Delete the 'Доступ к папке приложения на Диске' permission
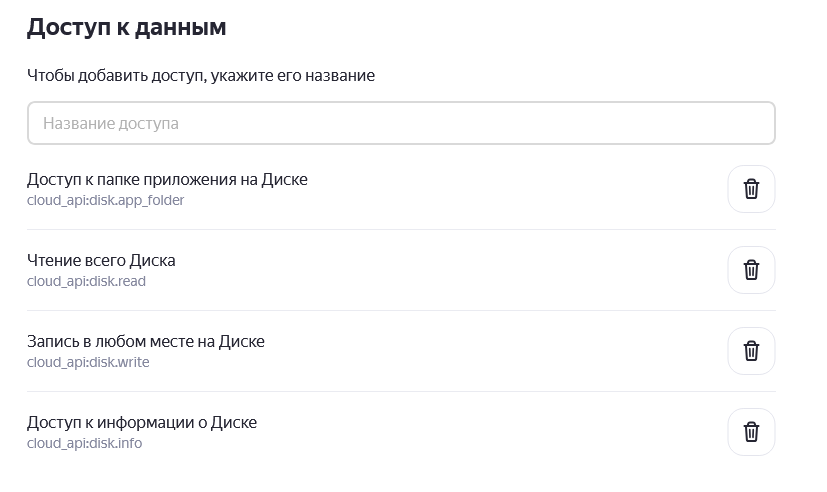The height and width of the screenshot is (492, 827). click(x=751, y=189)
